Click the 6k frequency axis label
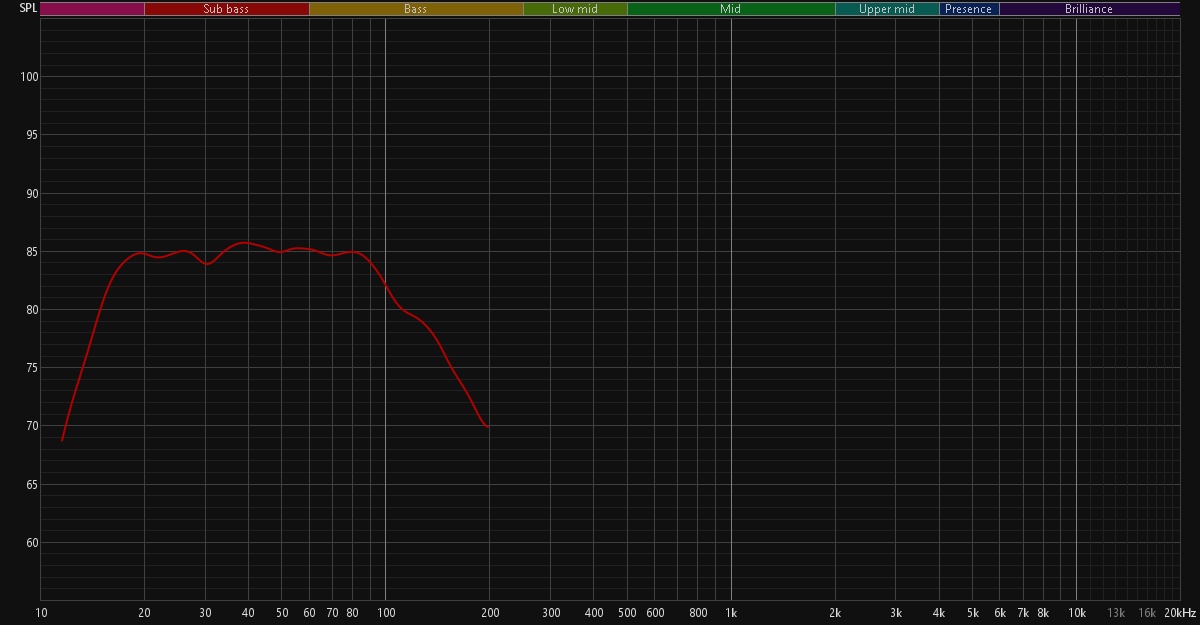1200x625 pixels. (1000, 612)
